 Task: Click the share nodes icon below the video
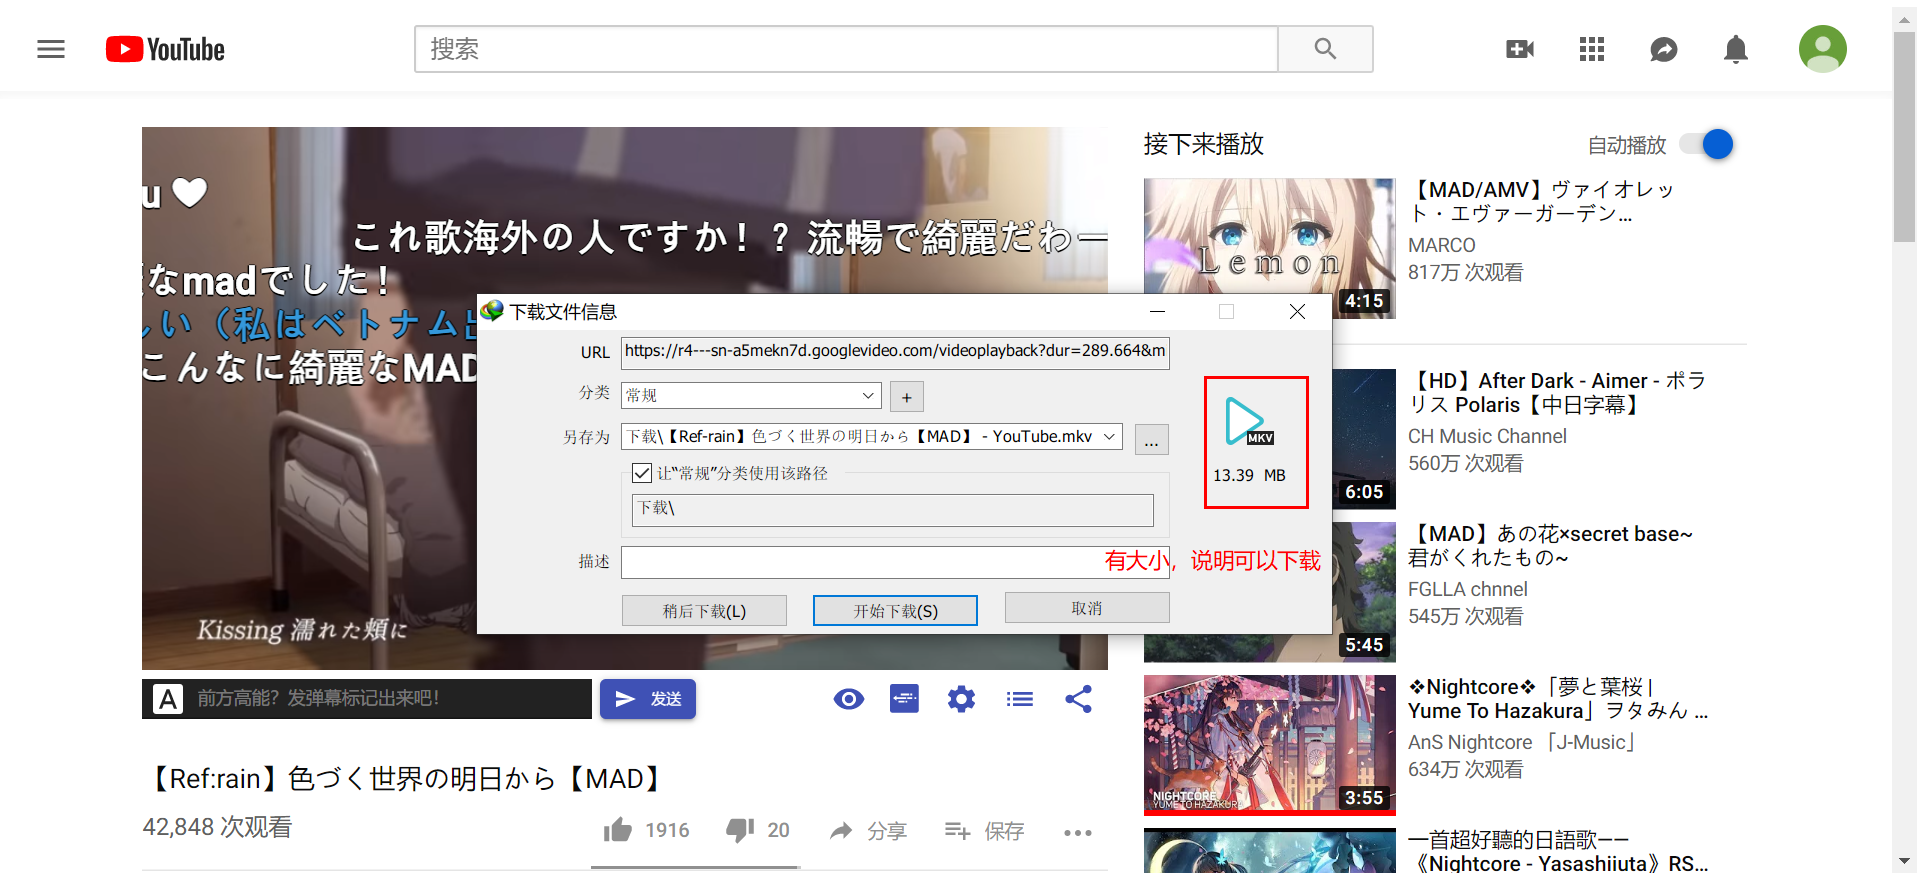[x=1078, y=698]
